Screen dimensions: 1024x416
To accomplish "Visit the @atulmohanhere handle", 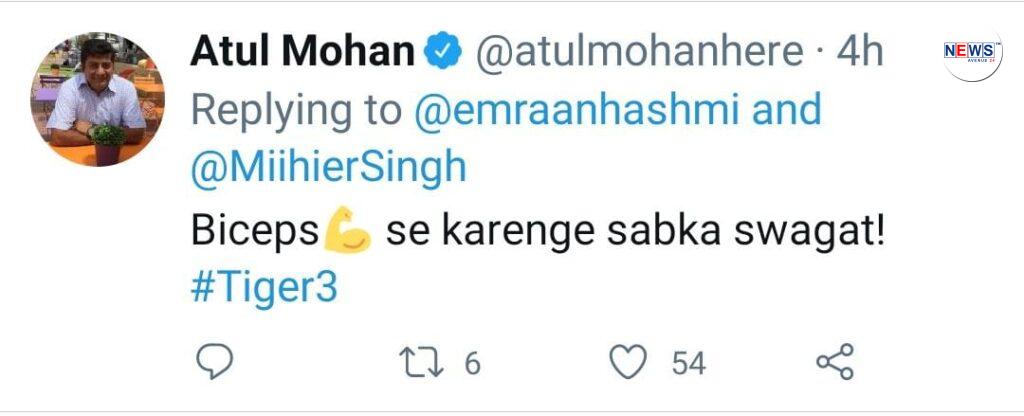I will tap(639, 52).
